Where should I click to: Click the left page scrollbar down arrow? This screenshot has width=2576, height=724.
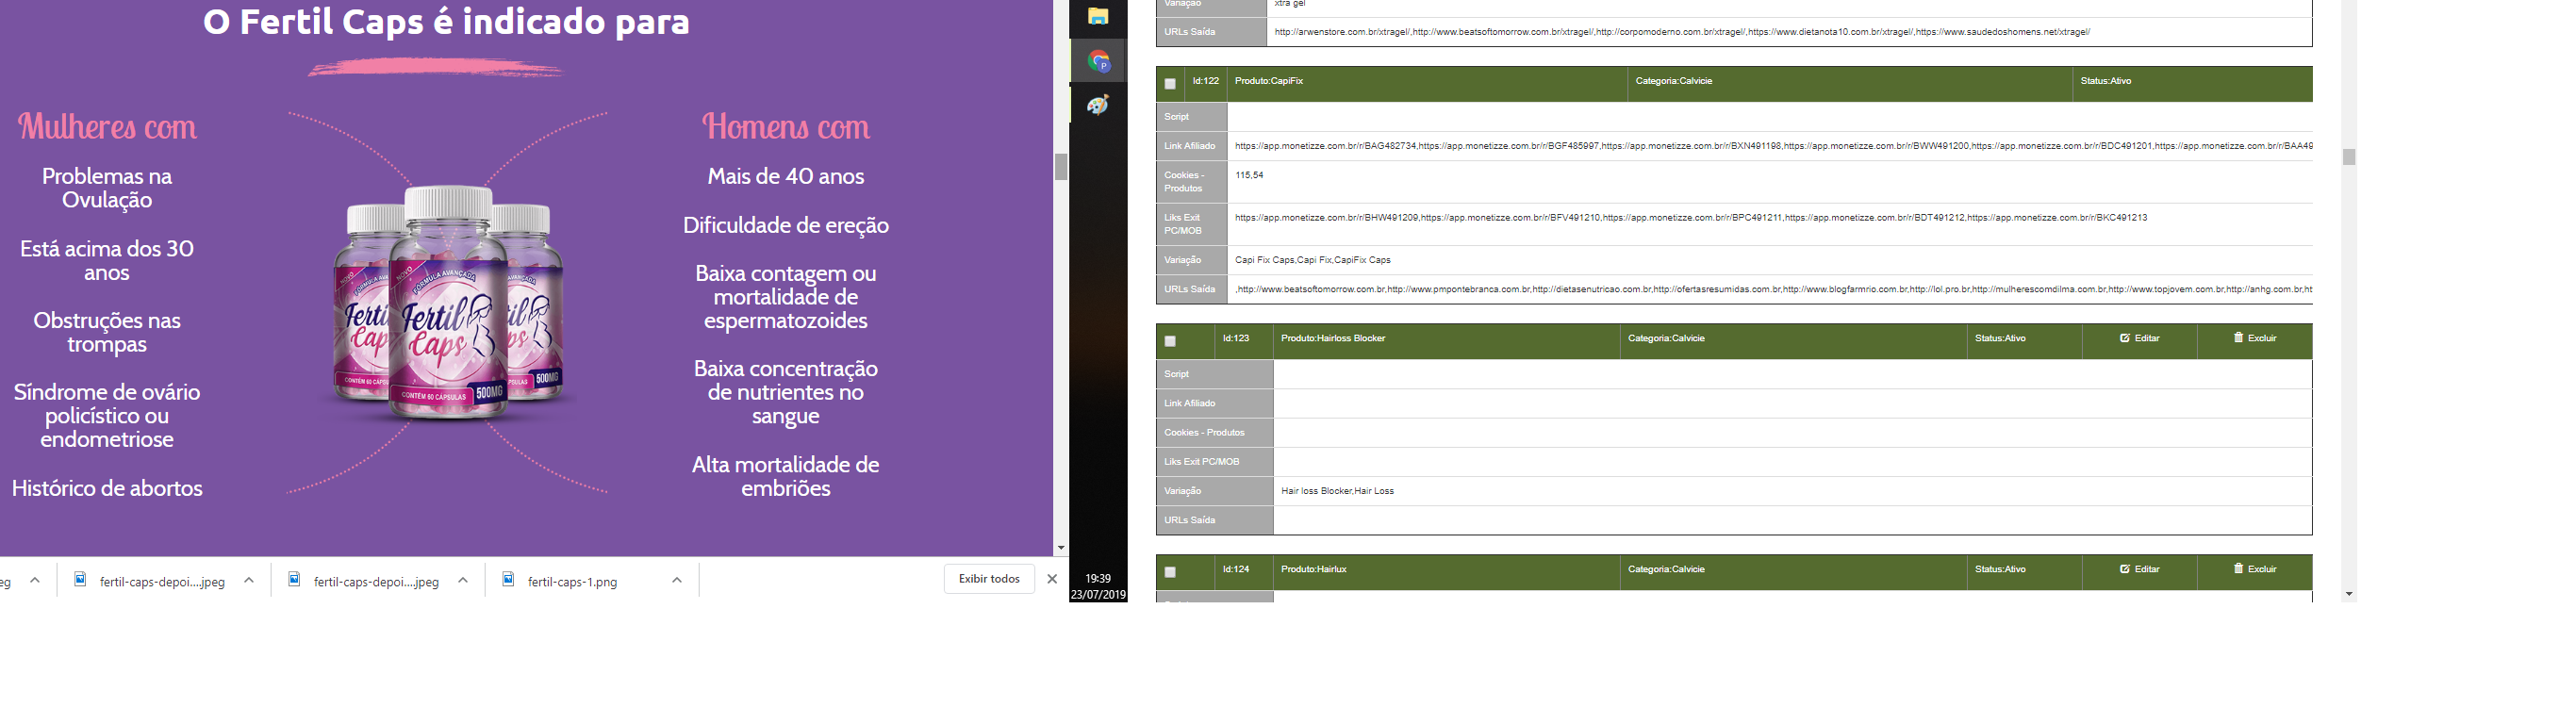1061,549
